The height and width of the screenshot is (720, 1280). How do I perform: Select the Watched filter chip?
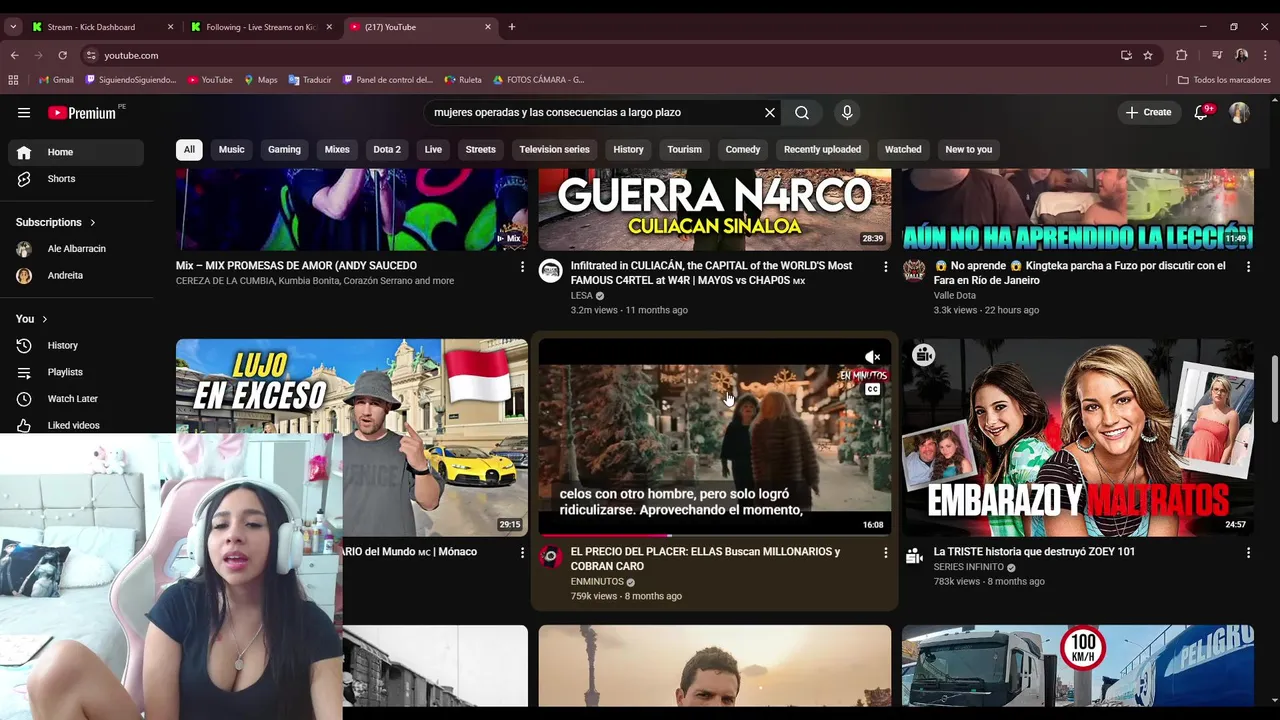(903, 150)
